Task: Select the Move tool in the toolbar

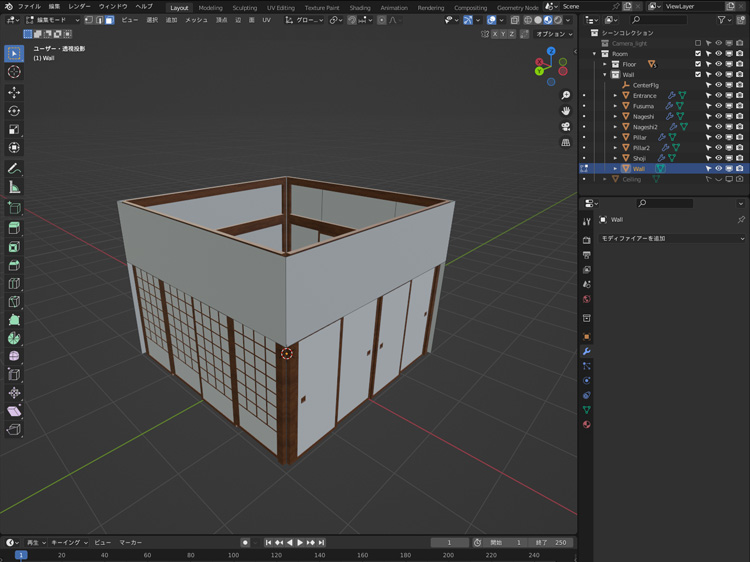Action: pyautogui.click(x=14, y=92)
